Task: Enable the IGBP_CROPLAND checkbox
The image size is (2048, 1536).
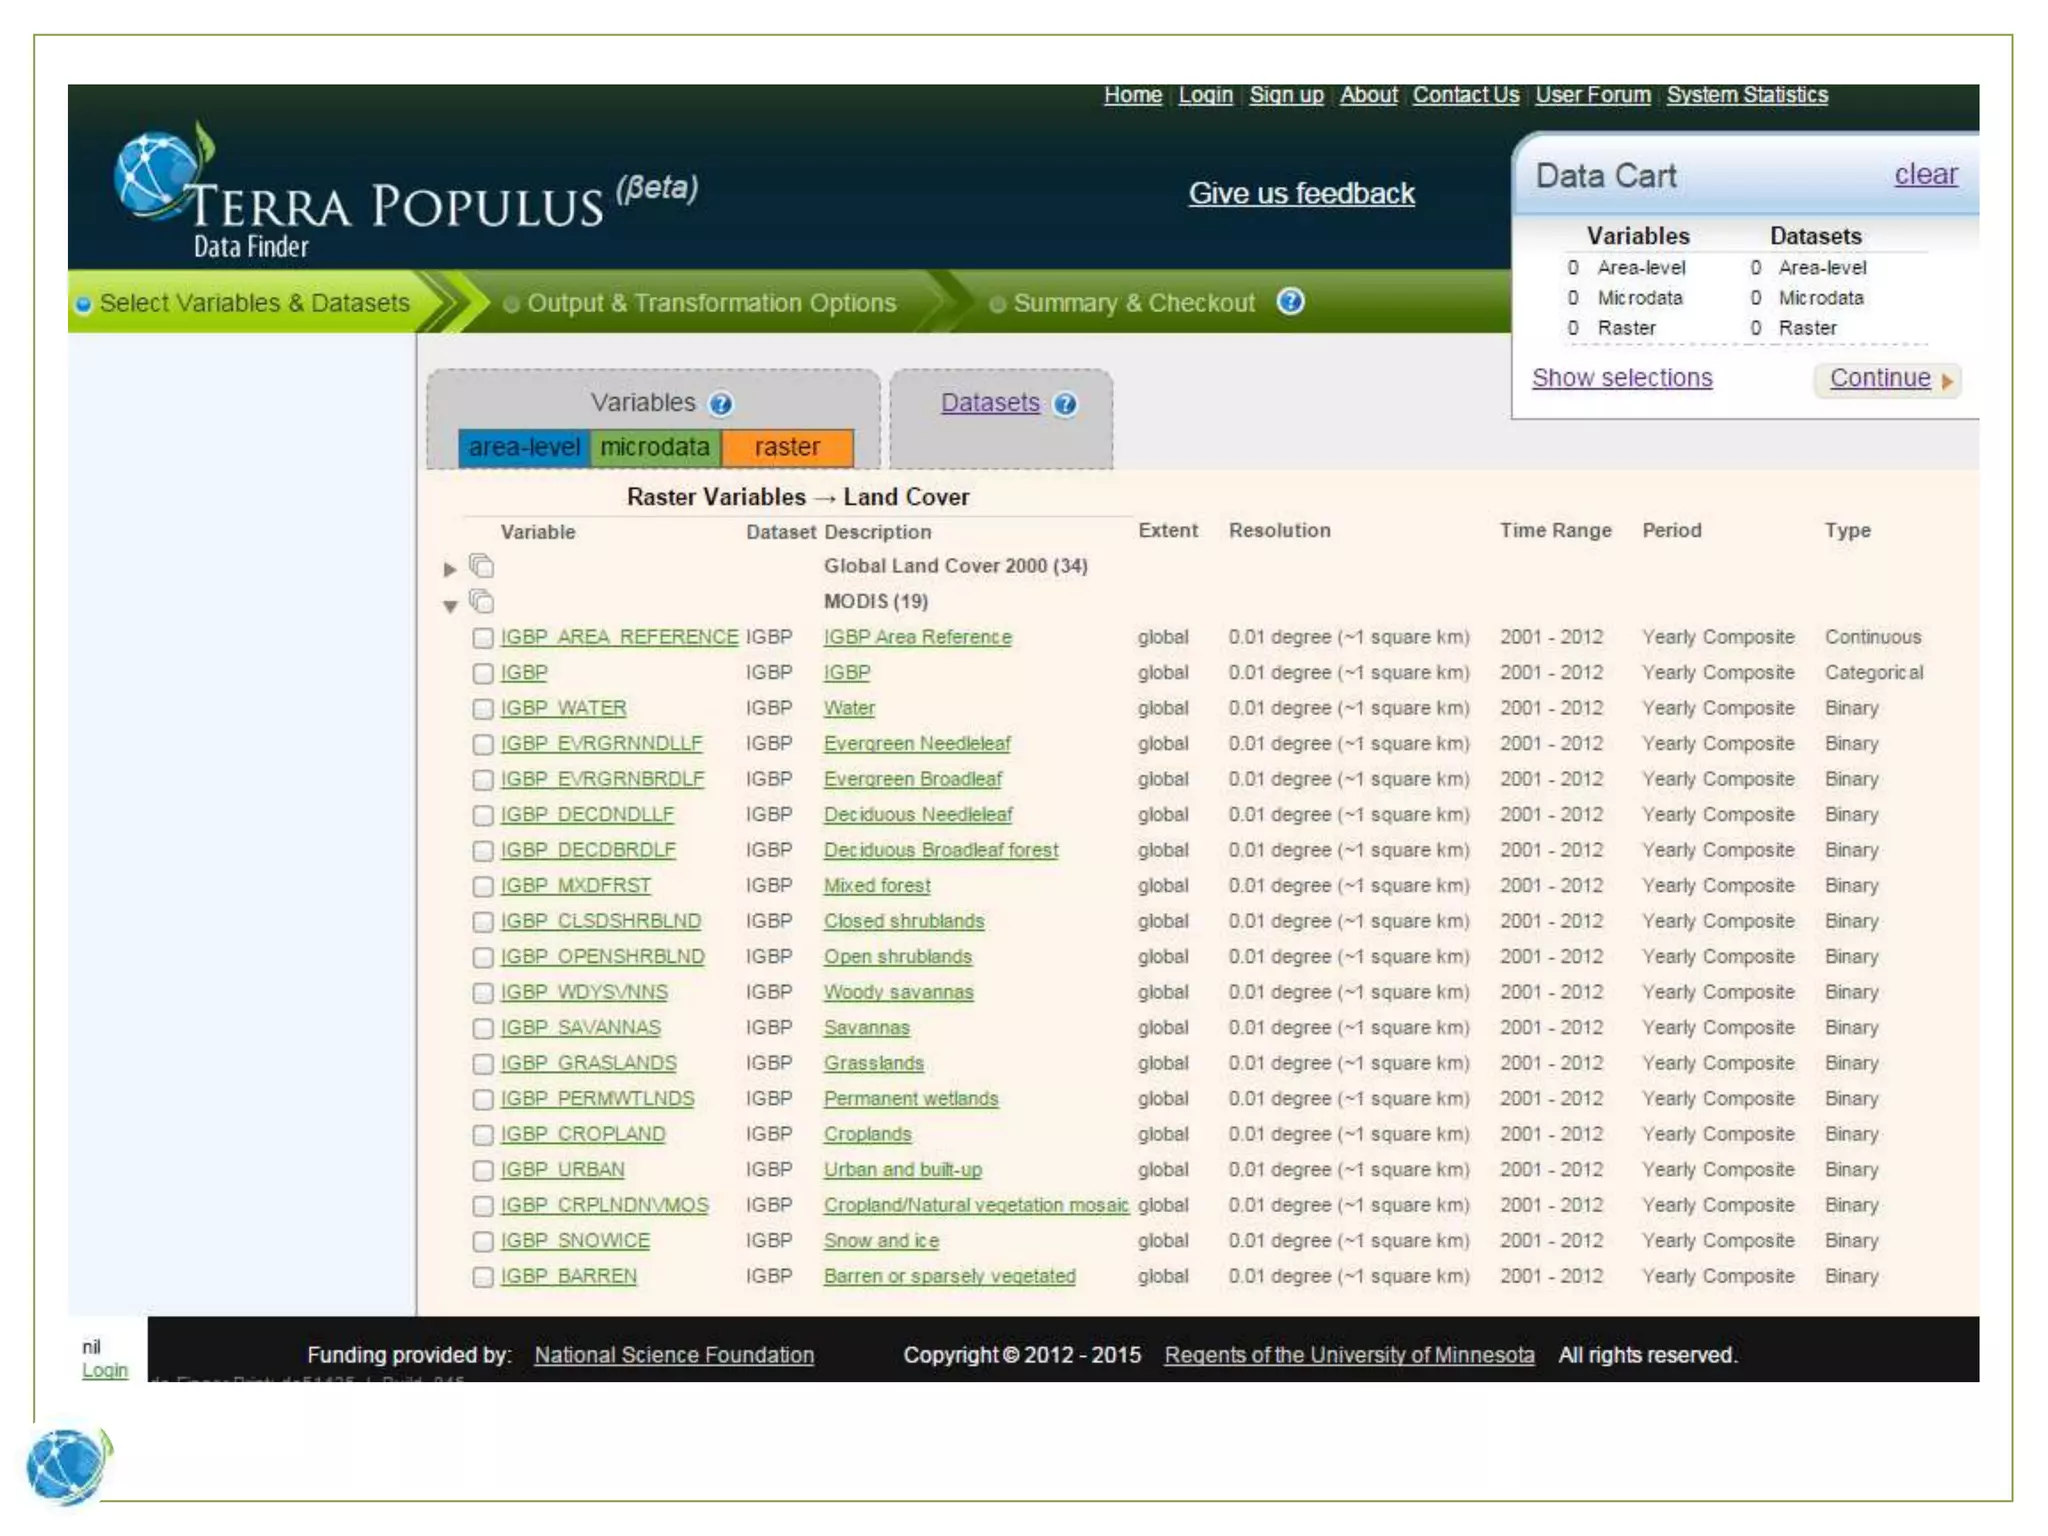Action: point(483,1135)
